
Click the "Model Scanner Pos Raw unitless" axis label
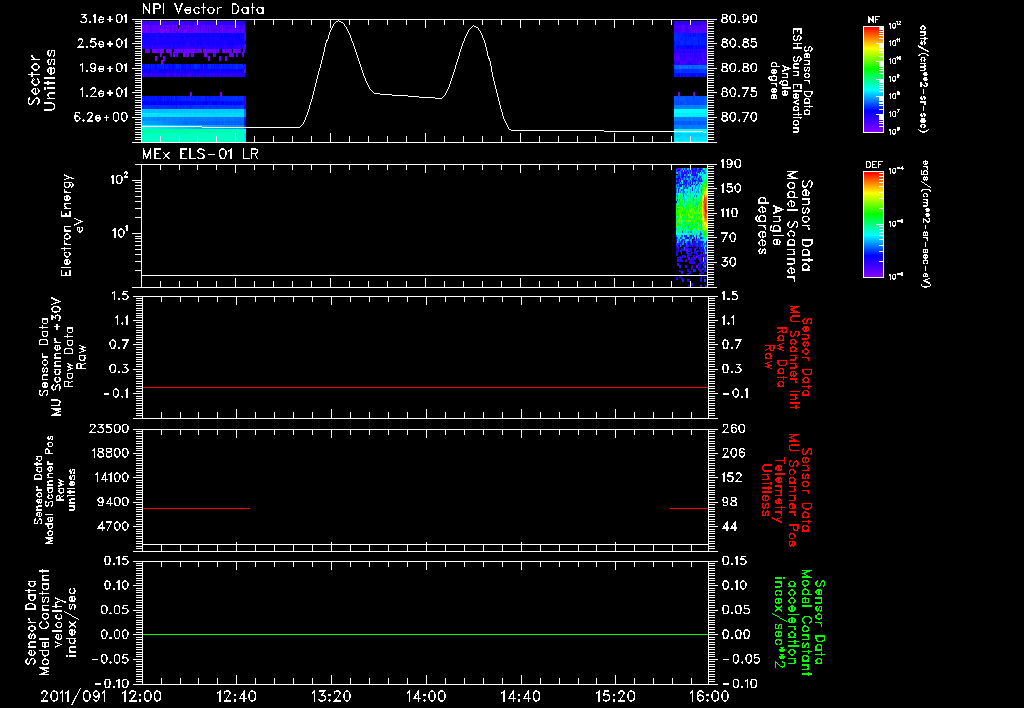[55, 490]
